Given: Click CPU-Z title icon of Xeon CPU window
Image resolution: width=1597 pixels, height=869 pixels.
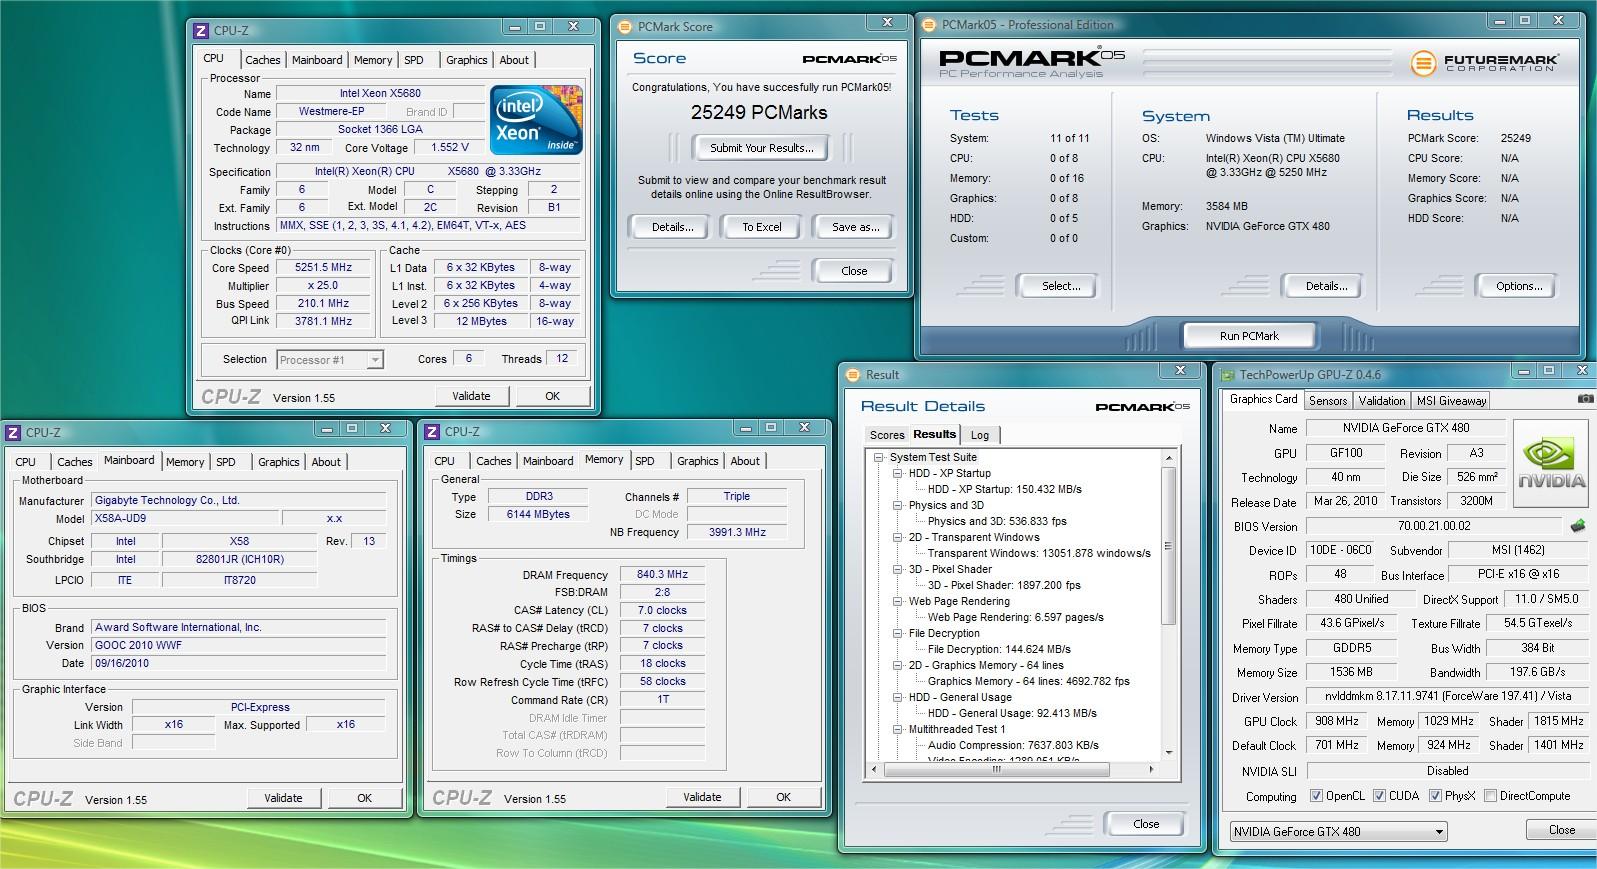Looking at the screenshot, I should click(x=201, y=31).
